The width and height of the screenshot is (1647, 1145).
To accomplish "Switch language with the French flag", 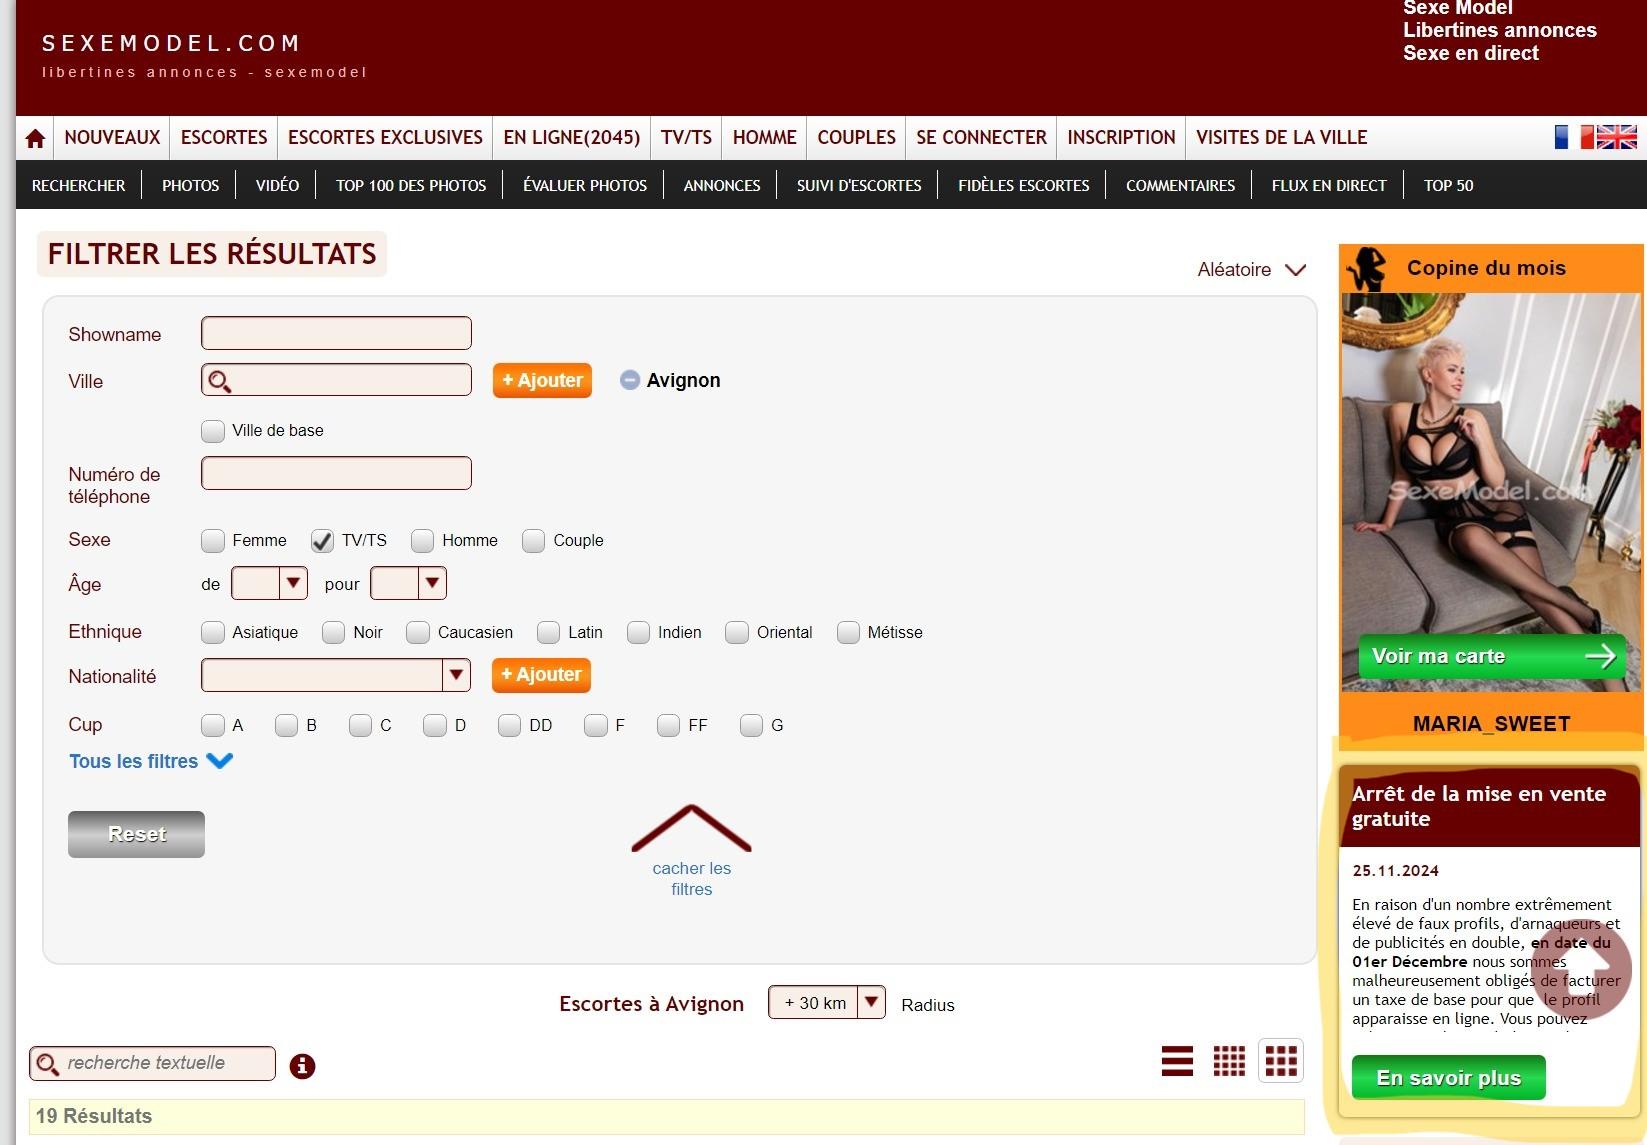I will (1573, 137).
